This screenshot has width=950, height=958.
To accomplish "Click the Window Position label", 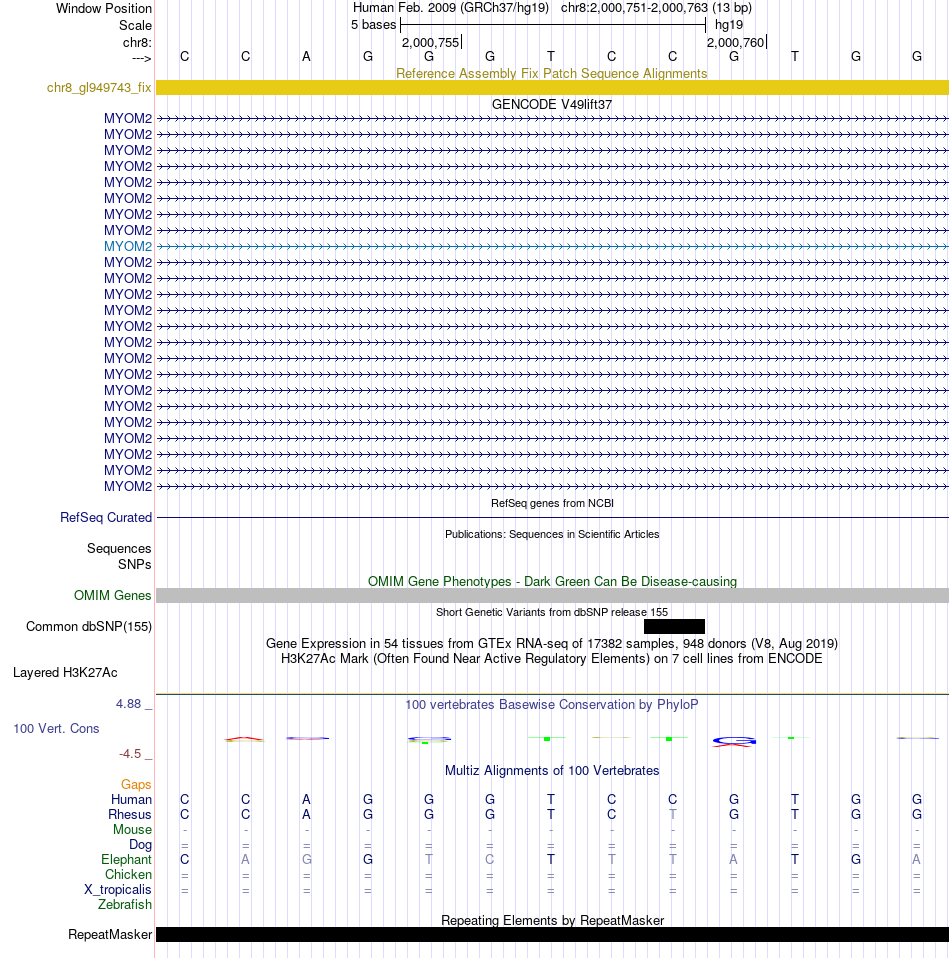I will pos(104,9).
